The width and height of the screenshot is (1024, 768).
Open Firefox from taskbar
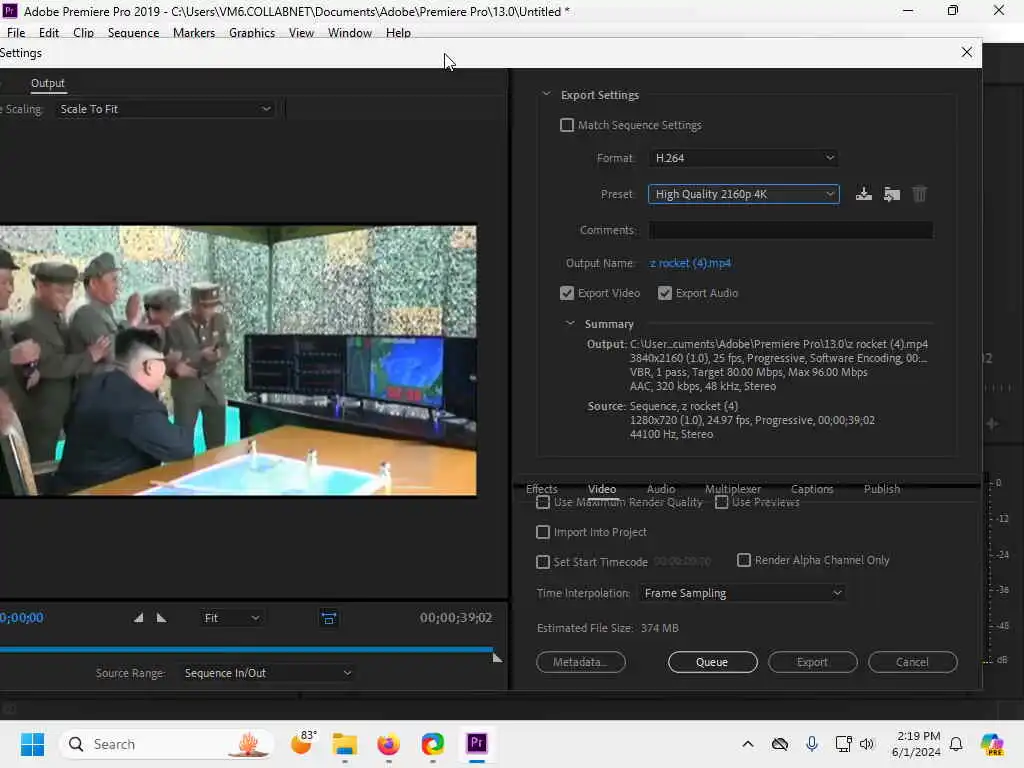(388, 744)
